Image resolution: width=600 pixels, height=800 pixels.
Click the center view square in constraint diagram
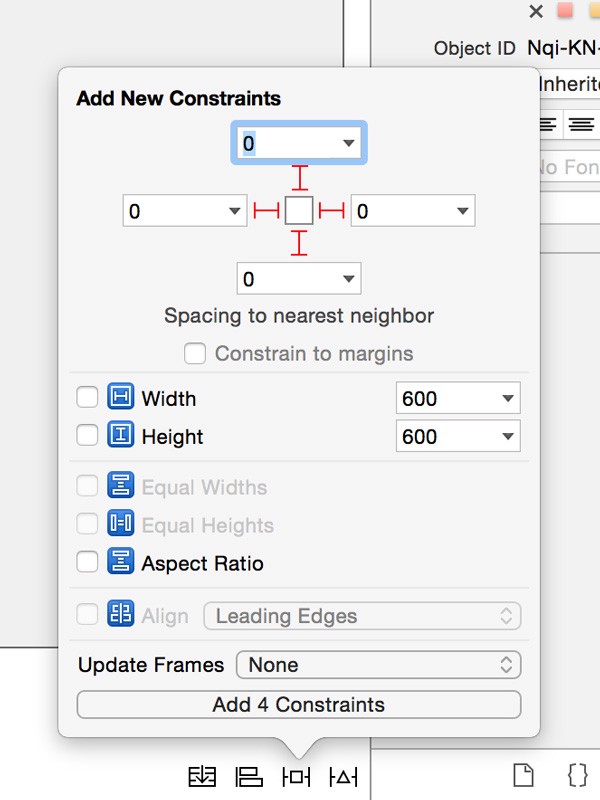pos(299,210)
